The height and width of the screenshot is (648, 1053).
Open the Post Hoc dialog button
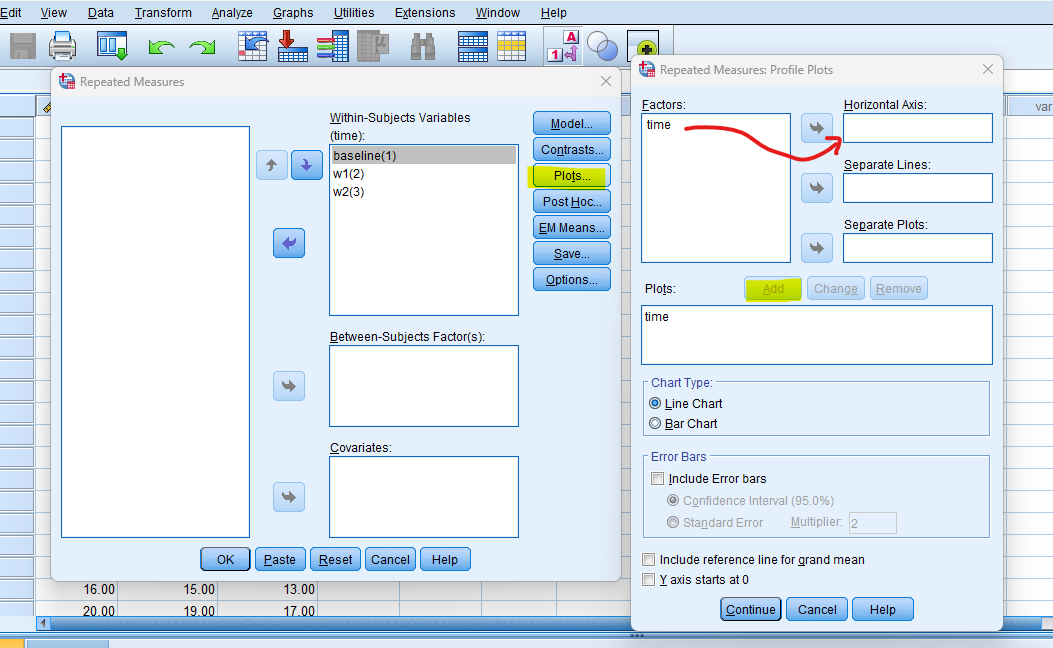point(571,202)
